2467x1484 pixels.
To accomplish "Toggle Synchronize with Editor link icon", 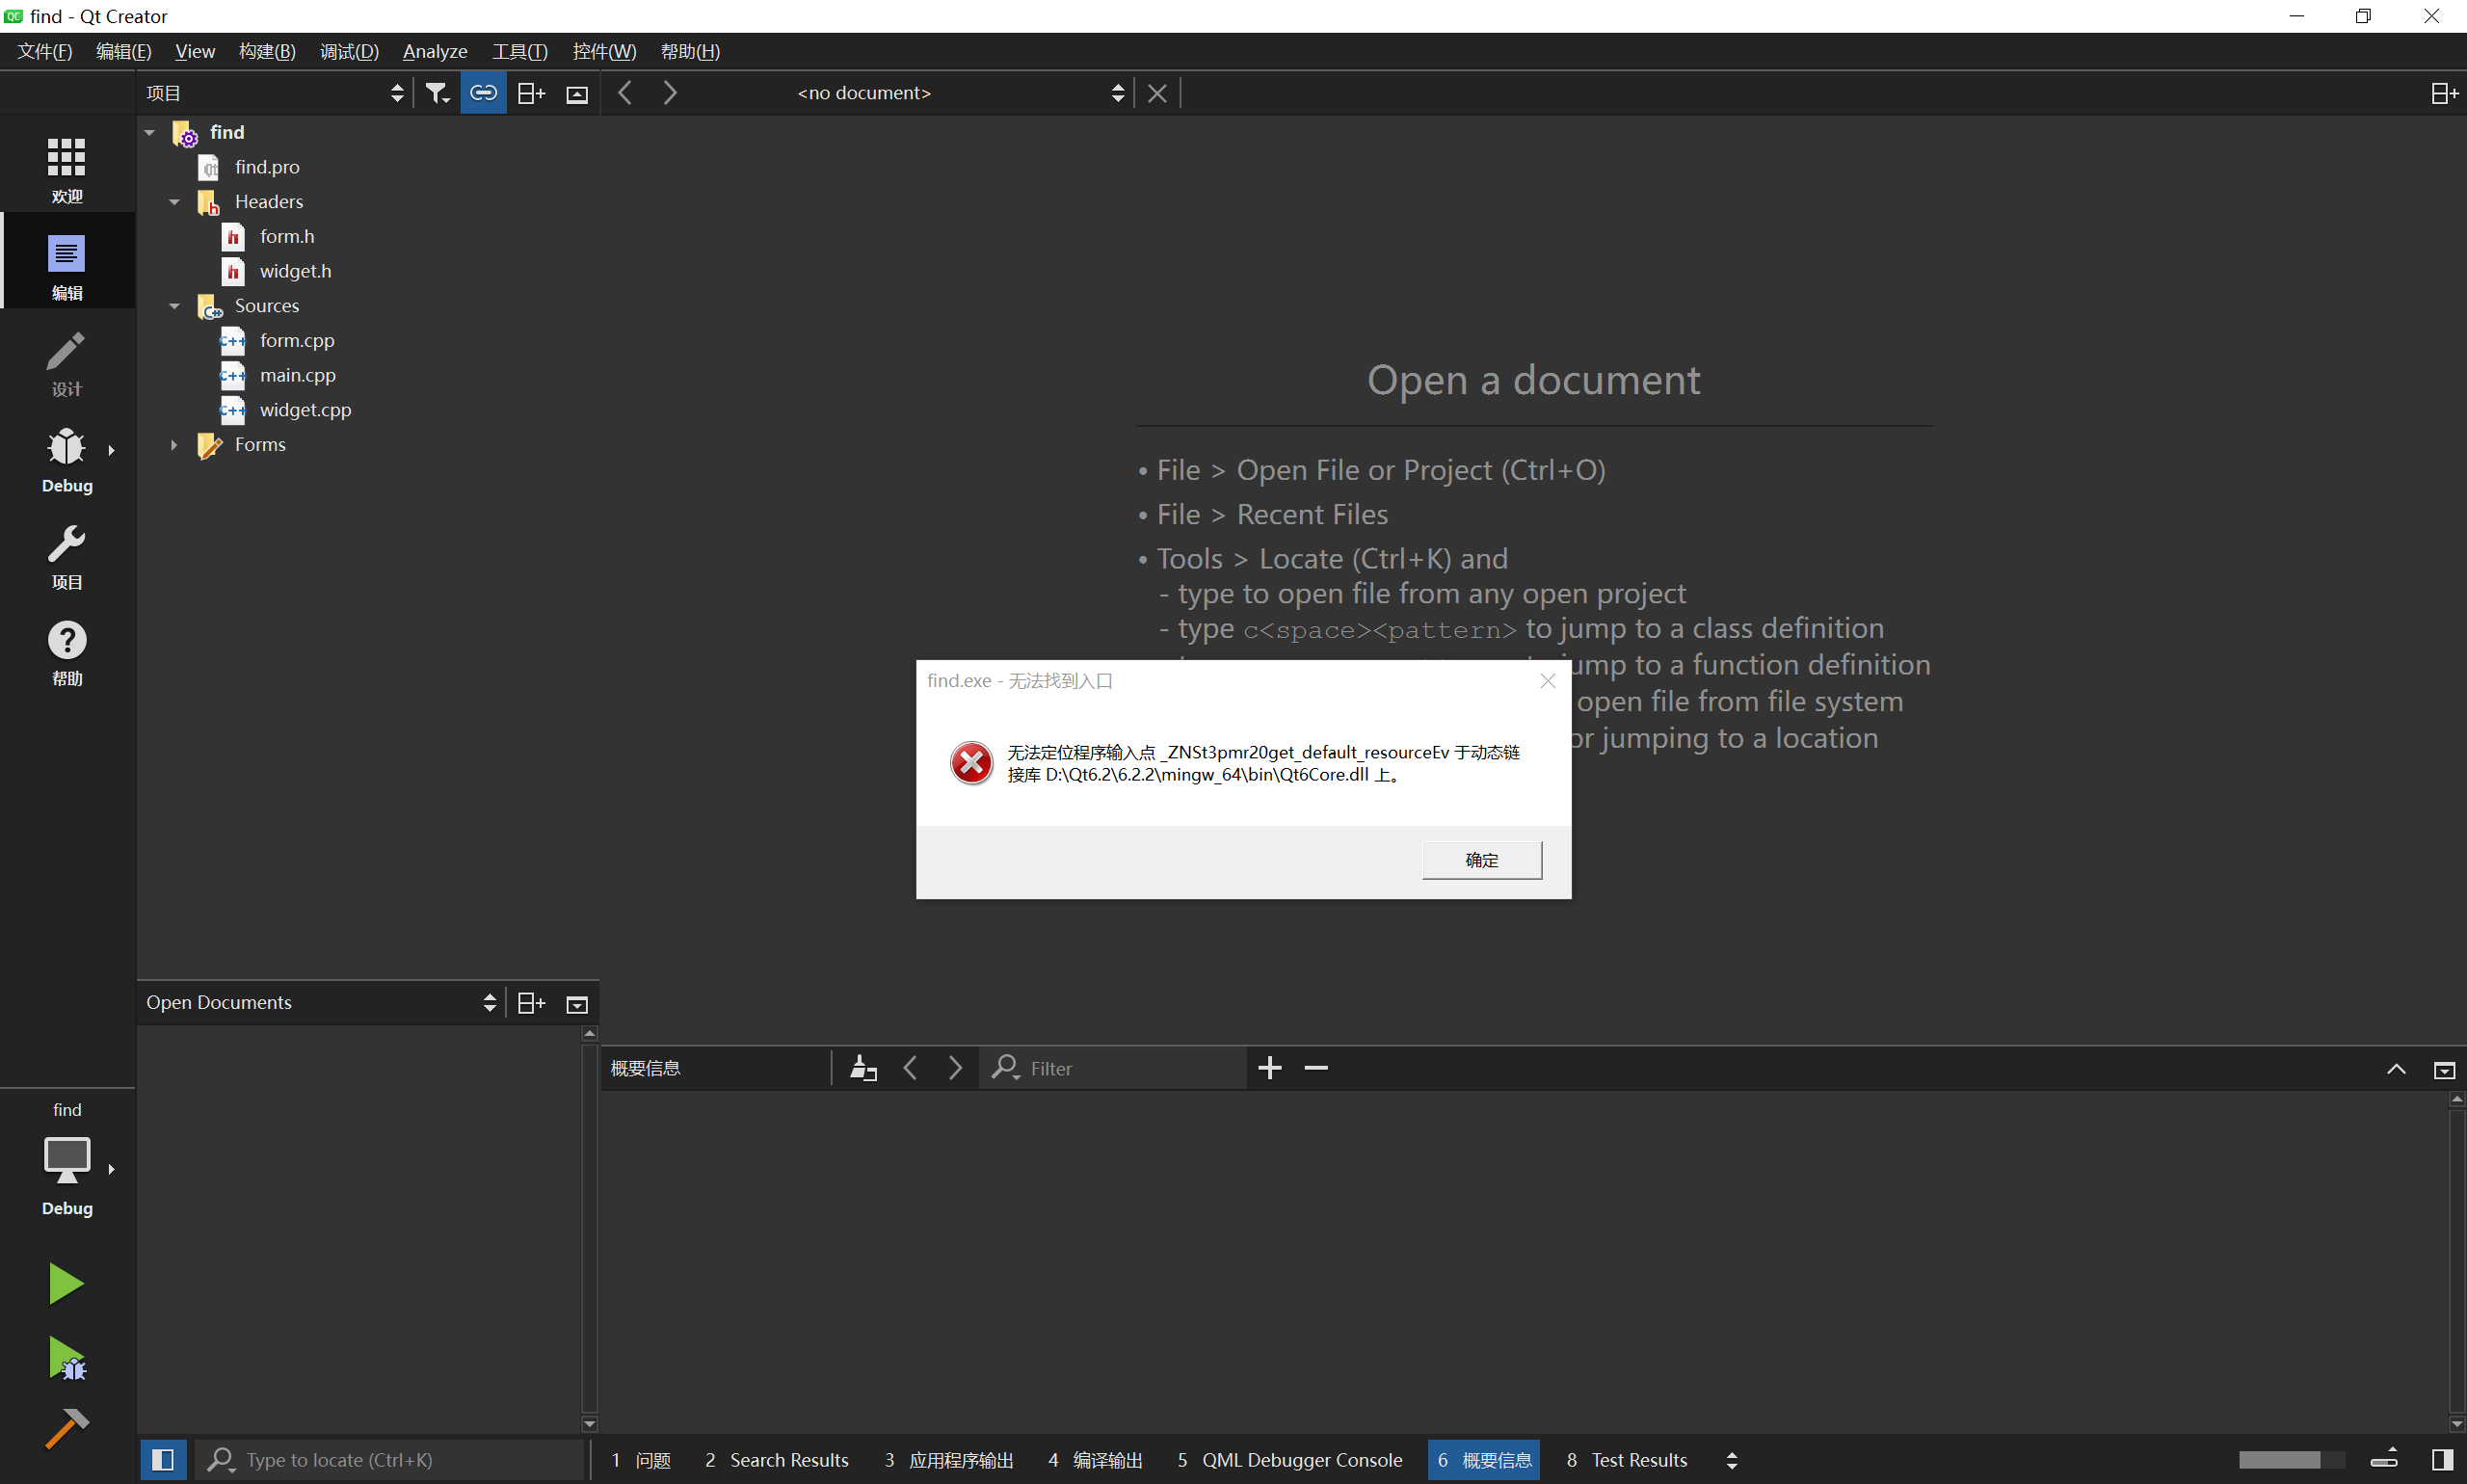I will (x=483, y=93).
